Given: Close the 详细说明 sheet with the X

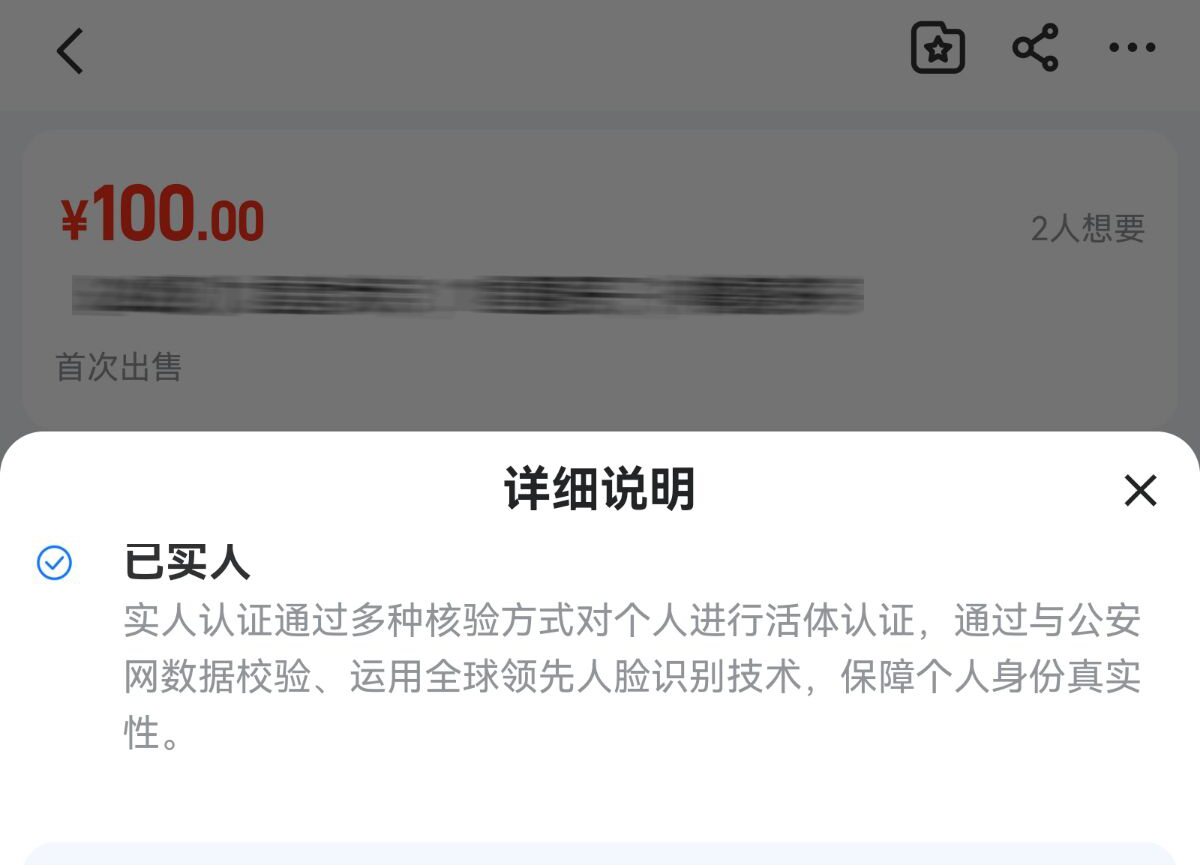Looking at the screenshot, I should point(1140,491).
